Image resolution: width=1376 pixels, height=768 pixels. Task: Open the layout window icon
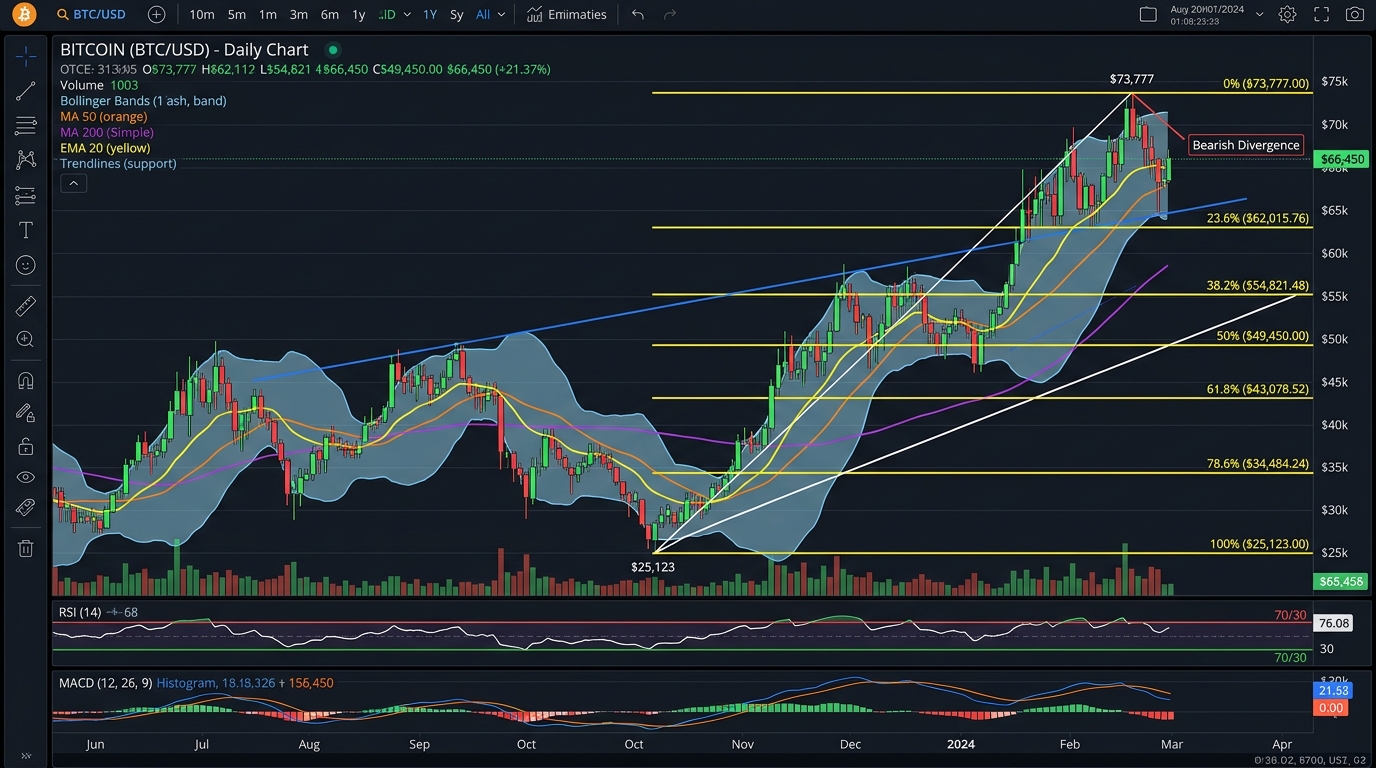pos(1148,14)
